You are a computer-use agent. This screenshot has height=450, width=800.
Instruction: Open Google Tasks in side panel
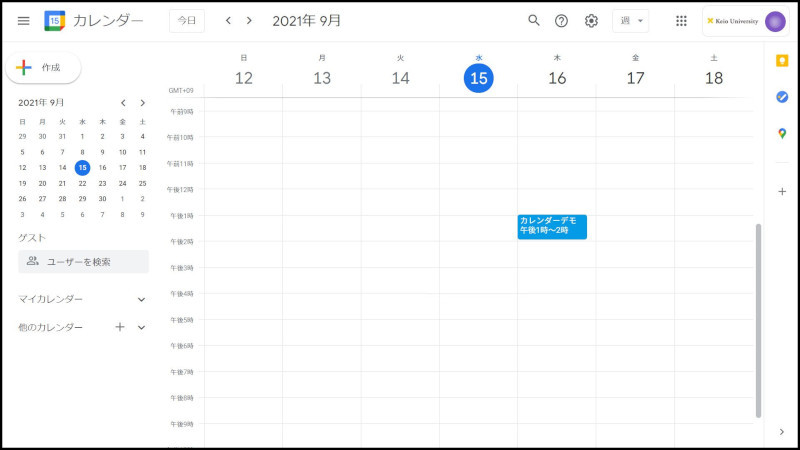coord(782,97)
